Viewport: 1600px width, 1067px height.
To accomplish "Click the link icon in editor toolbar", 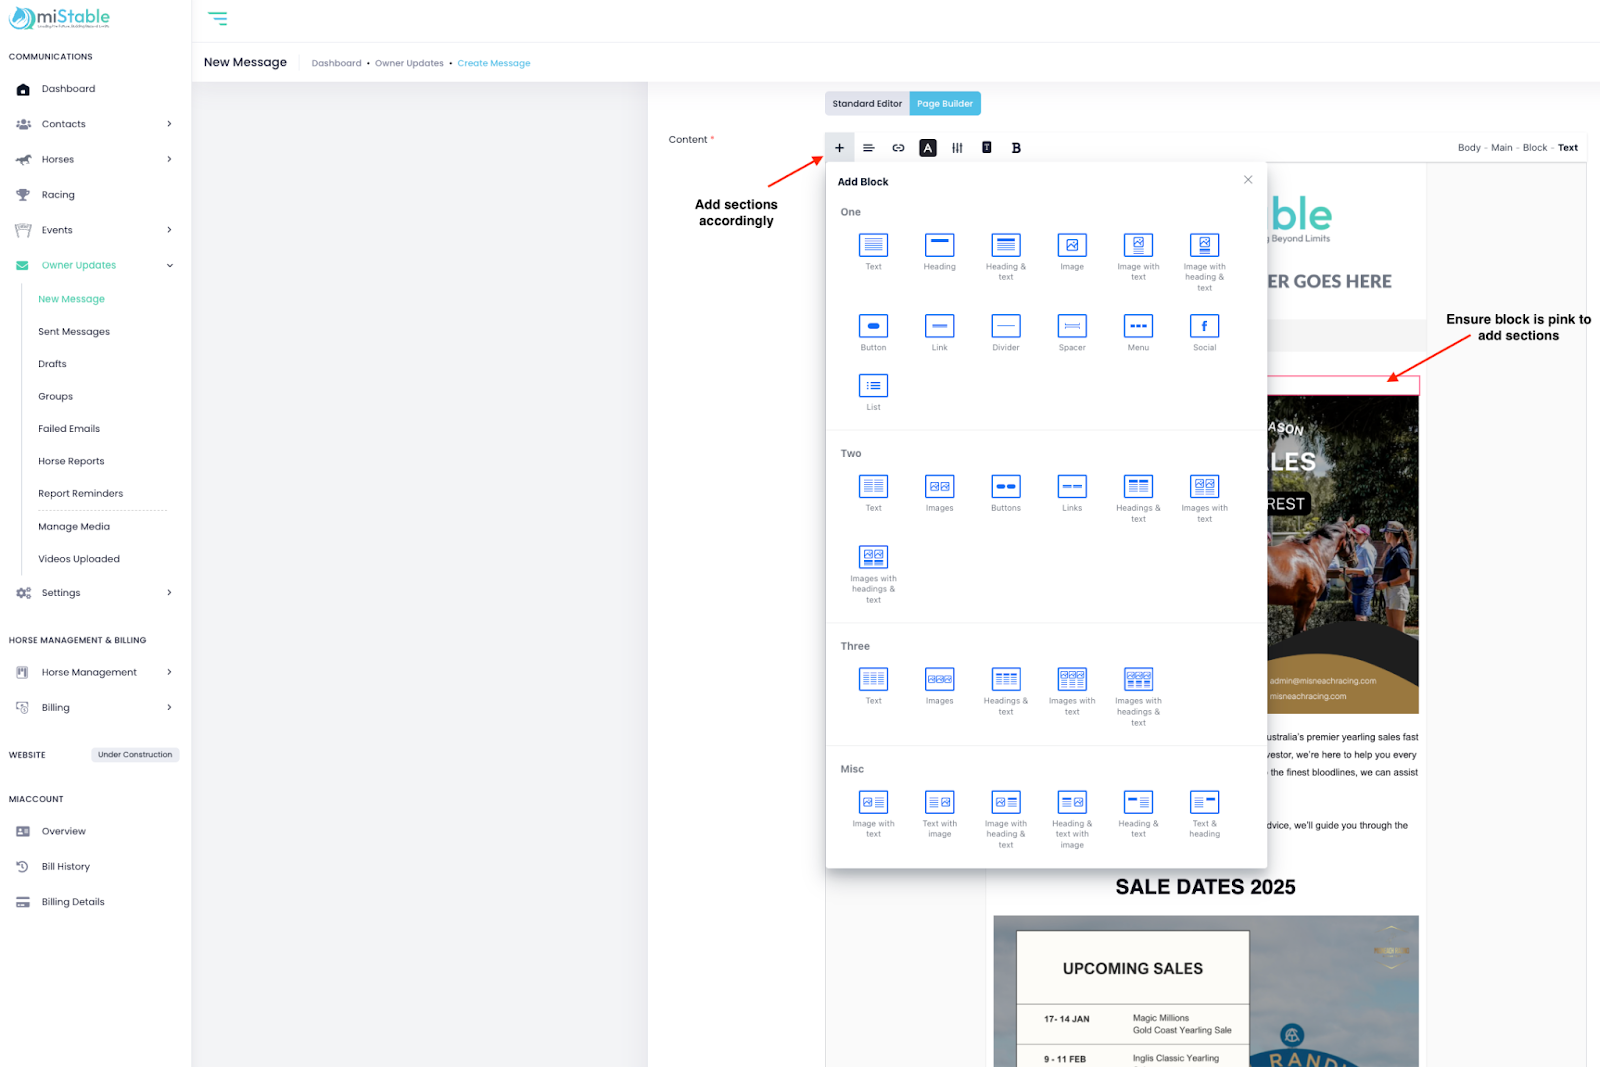I will (898, 148).
